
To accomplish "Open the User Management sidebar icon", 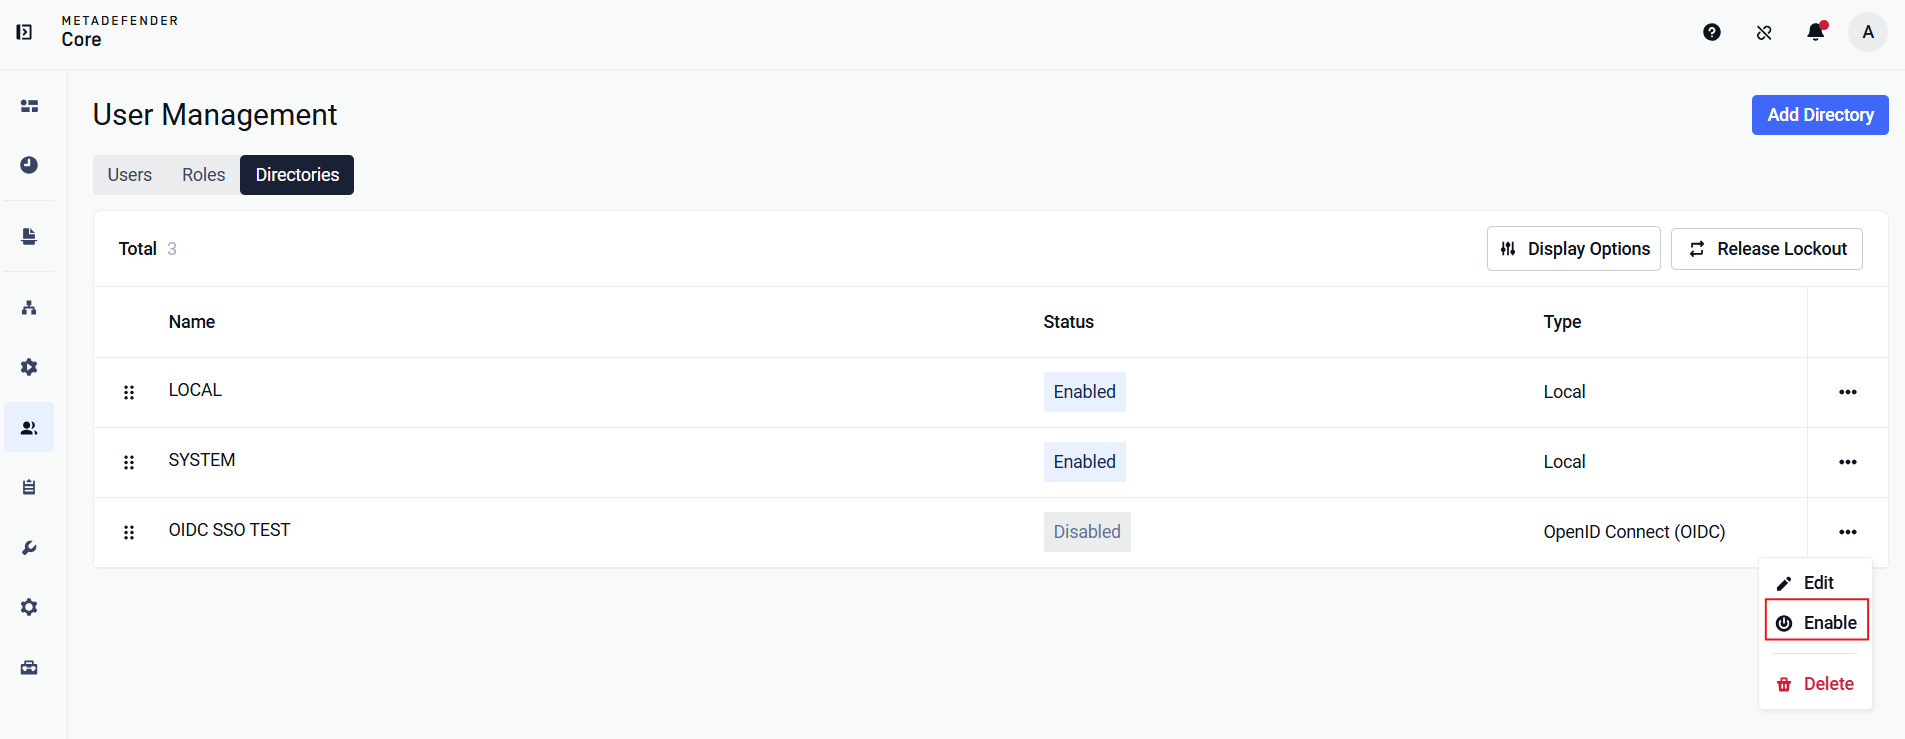I will [x=29, y=428].
